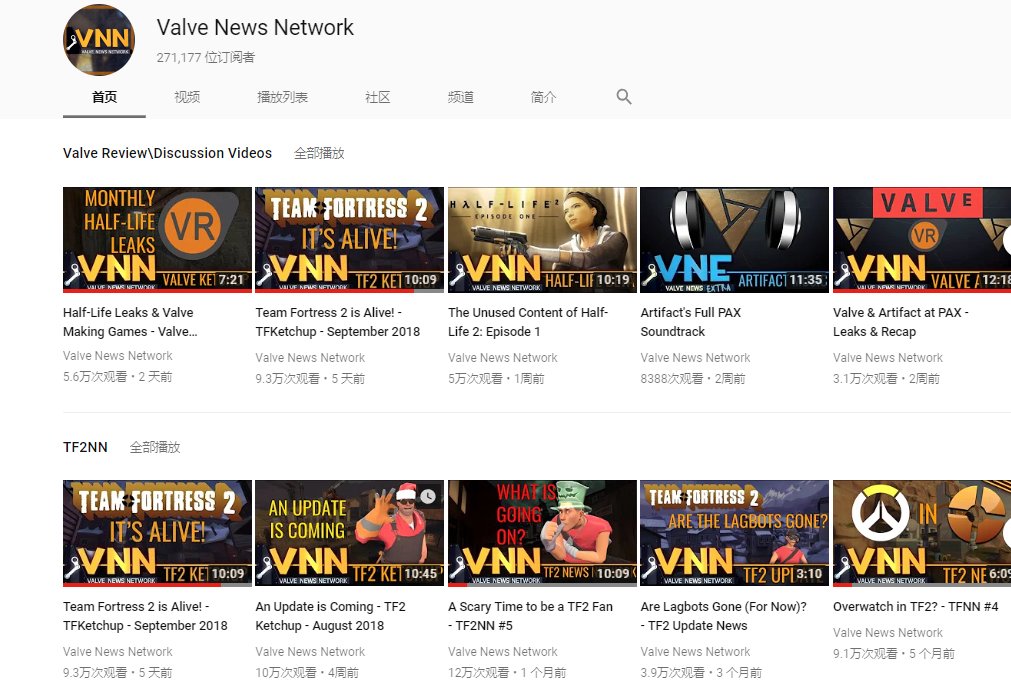Image resolution: width=1011 pixels, height=689 pixels.
Task: Click Valve News Network under Unused Content video
Action: click(x=503, y=358)
